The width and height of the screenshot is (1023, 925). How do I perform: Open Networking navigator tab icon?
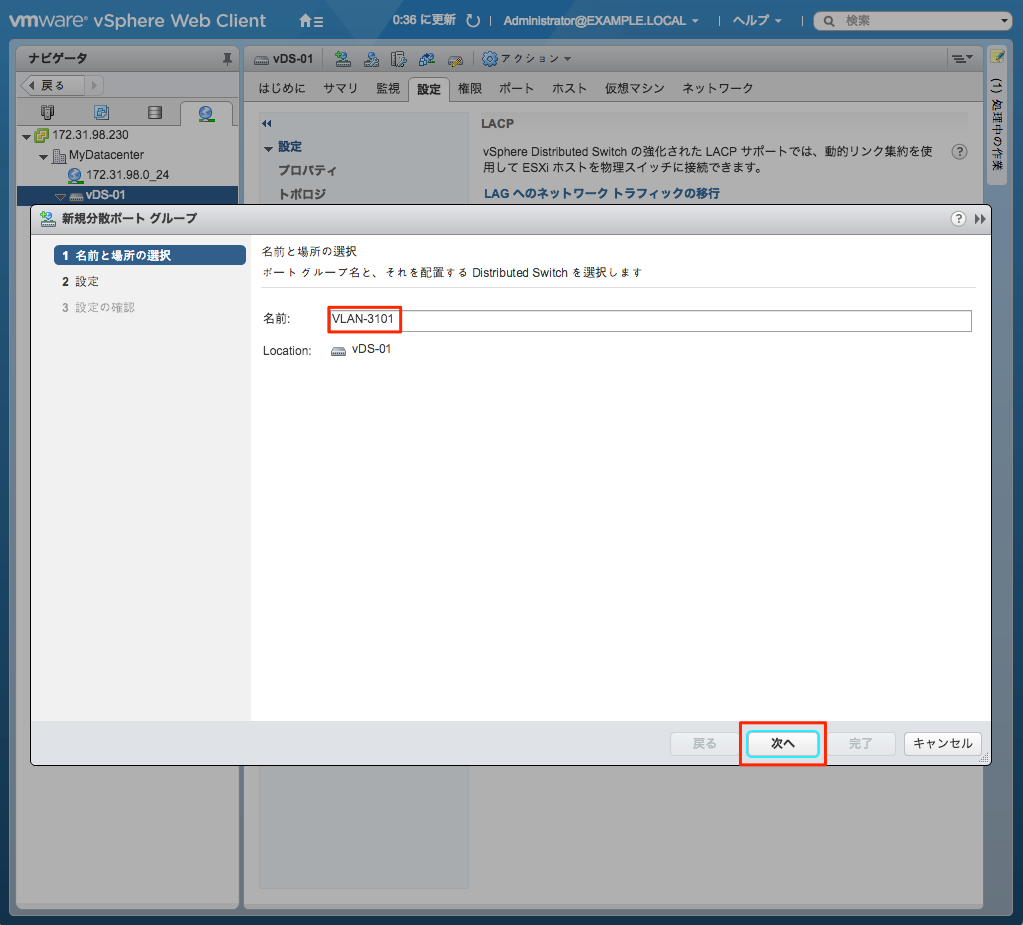tap(206, 113)
